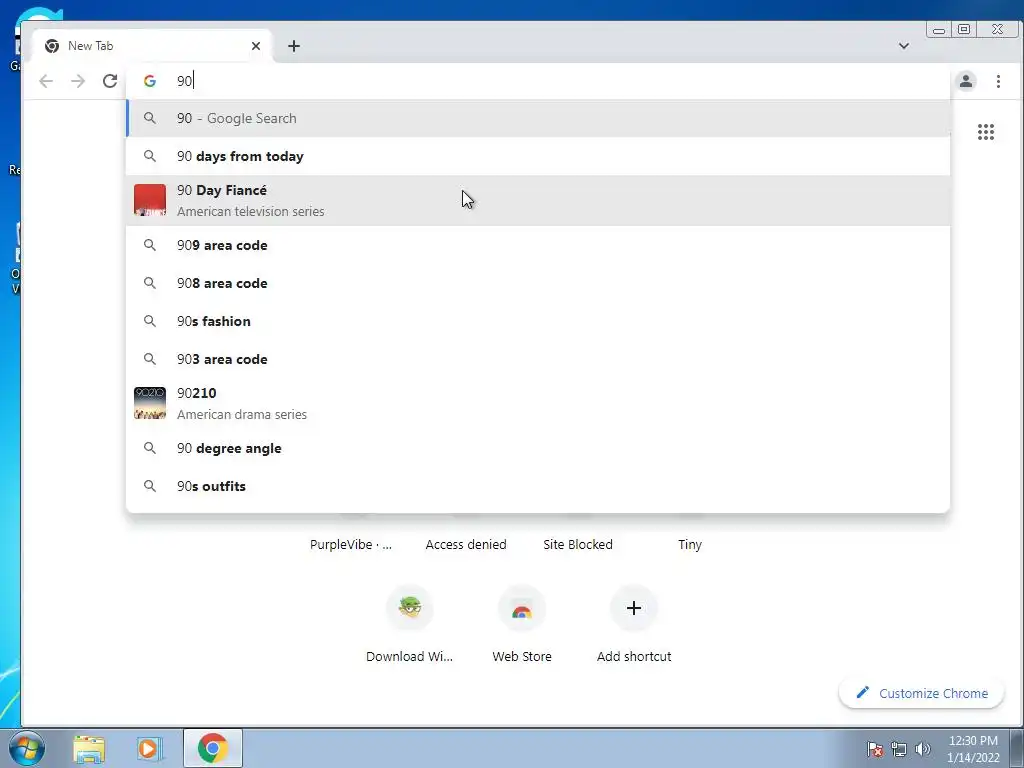Click the Google G icon in address bar
Viewport: 1024px width, 768px height.
150,81
